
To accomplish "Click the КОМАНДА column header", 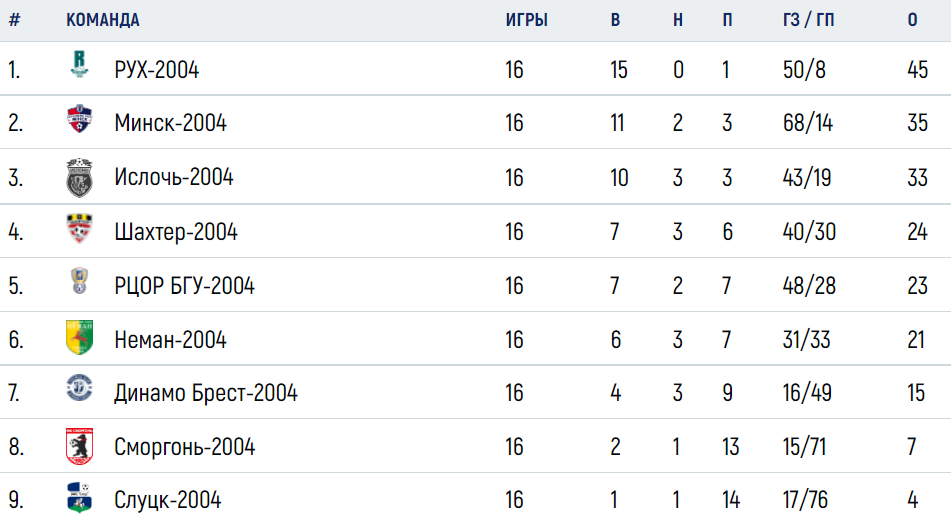I will click(x=103, y=20).
